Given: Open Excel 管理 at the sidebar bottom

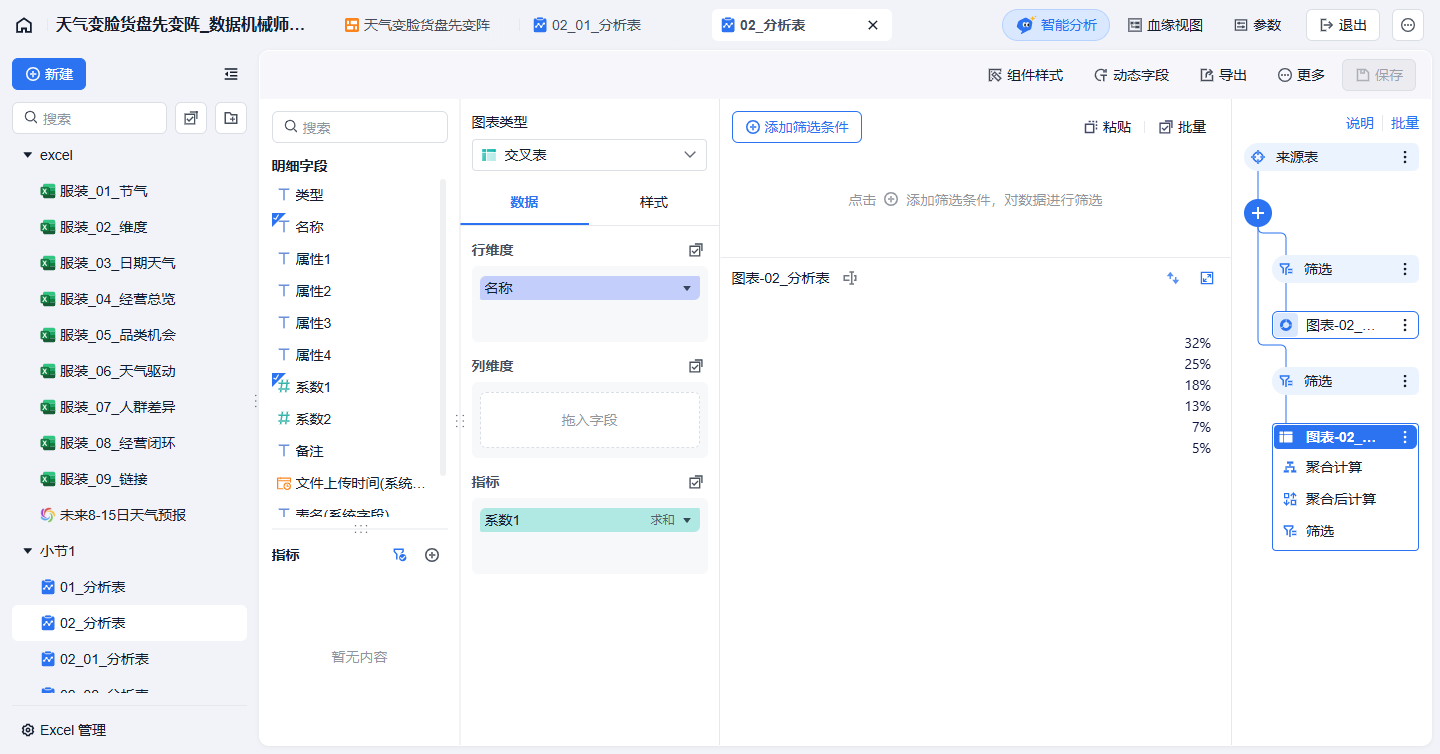Looking at the screenshot, I should [64, 730].
